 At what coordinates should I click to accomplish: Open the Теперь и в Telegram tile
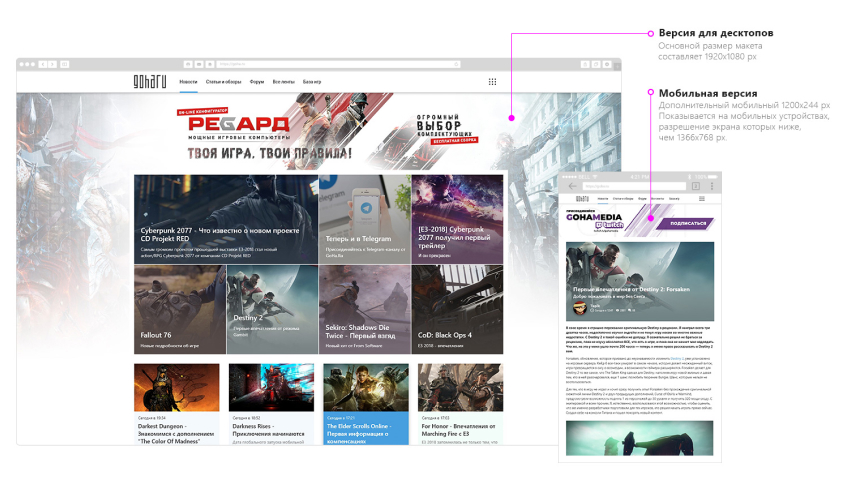click(365, 219)
